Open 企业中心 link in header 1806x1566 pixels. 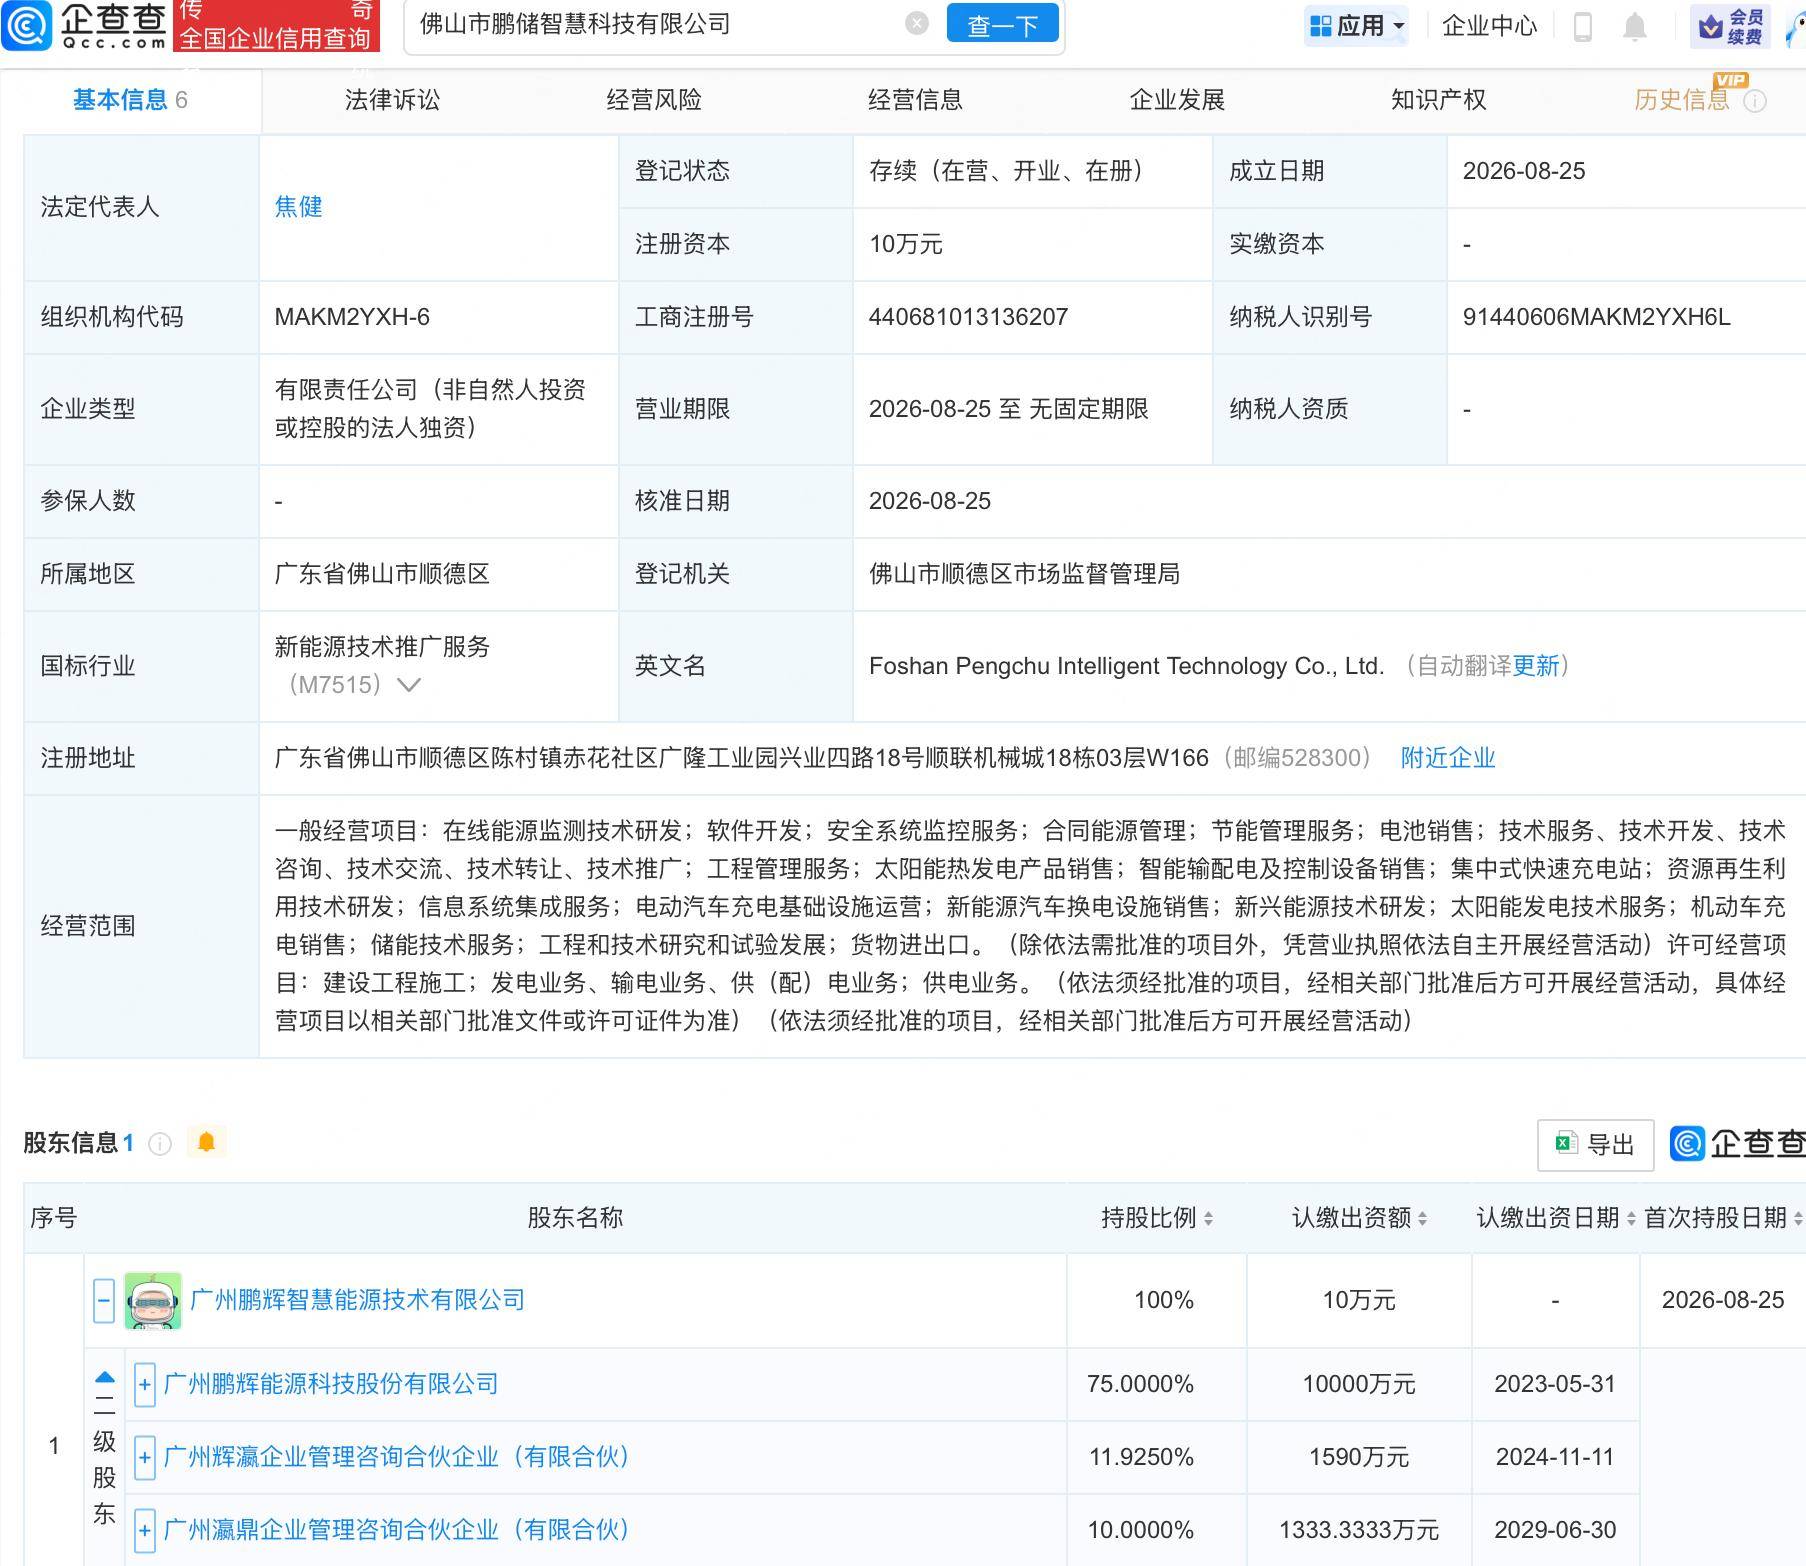tap(1489, 26)
